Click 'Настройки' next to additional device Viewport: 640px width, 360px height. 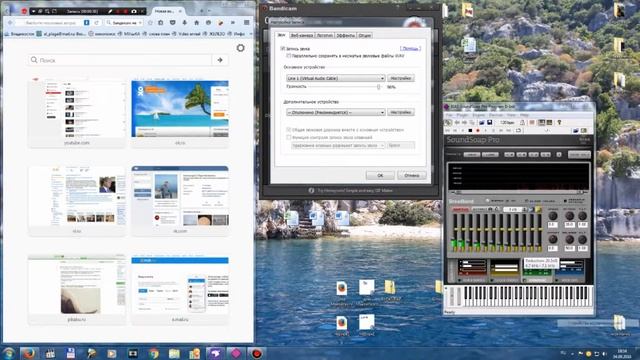[x=401, y=112]
